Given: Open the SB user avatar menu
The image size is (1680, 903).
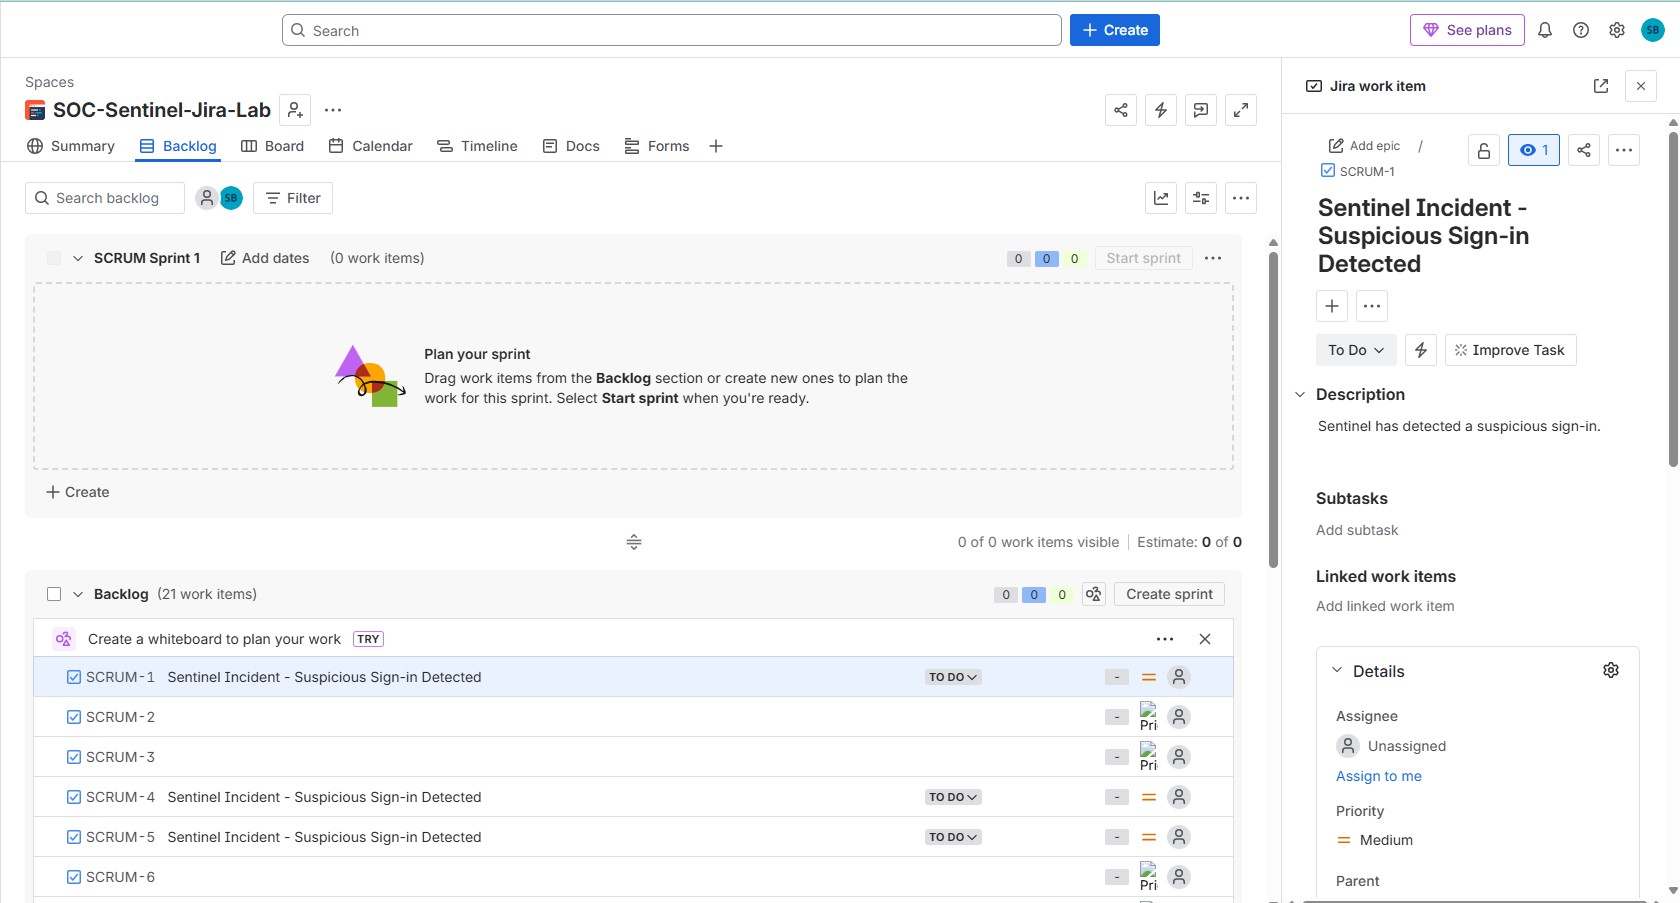Looking at the screenshot, I should [1653, 30].
